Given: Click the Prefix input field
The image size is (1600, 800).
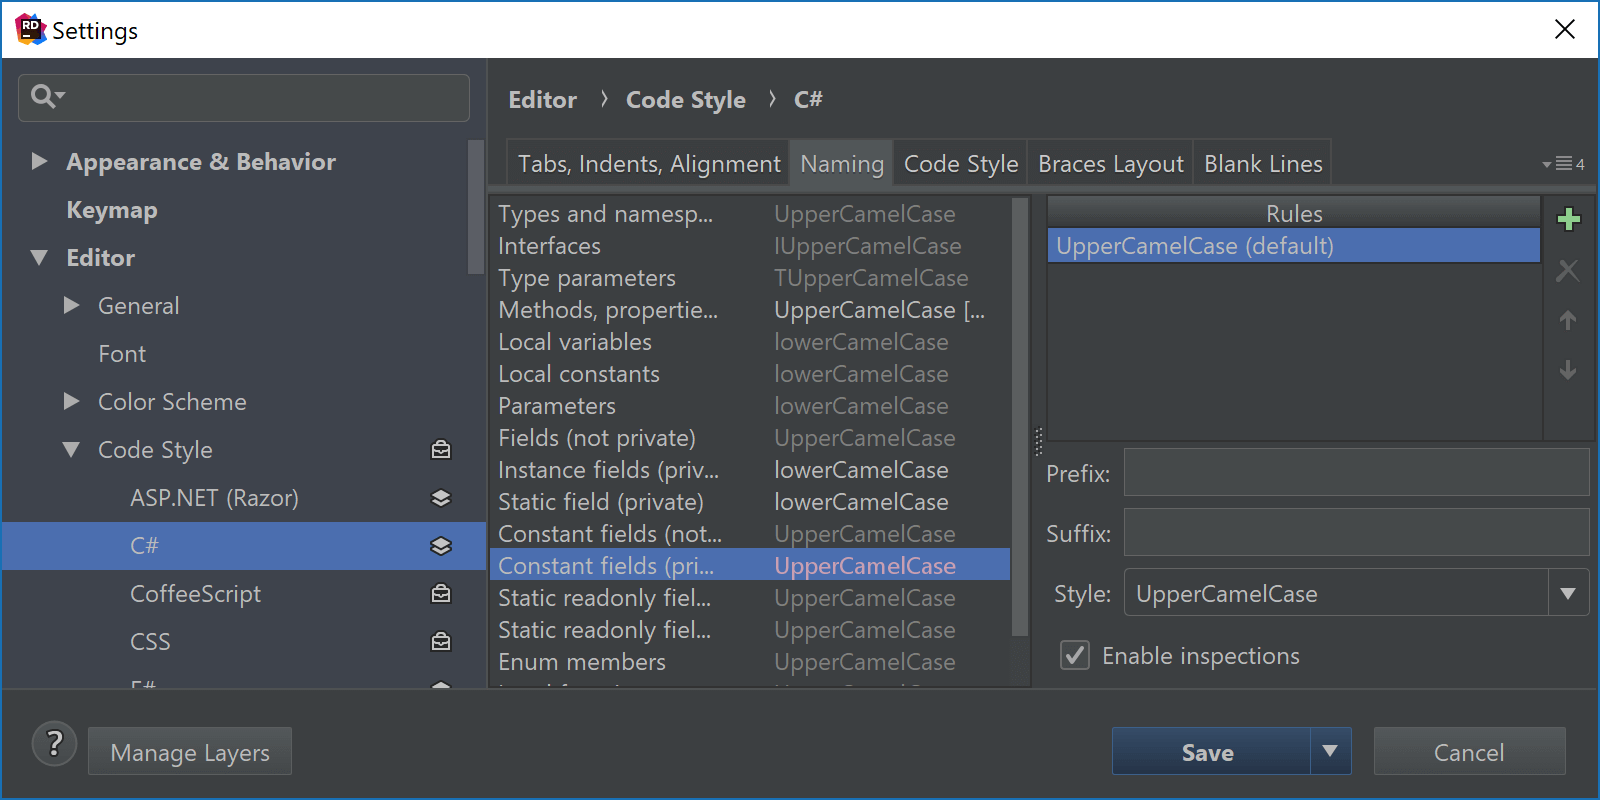Looking at the screenshot, I should (1356, 472).
